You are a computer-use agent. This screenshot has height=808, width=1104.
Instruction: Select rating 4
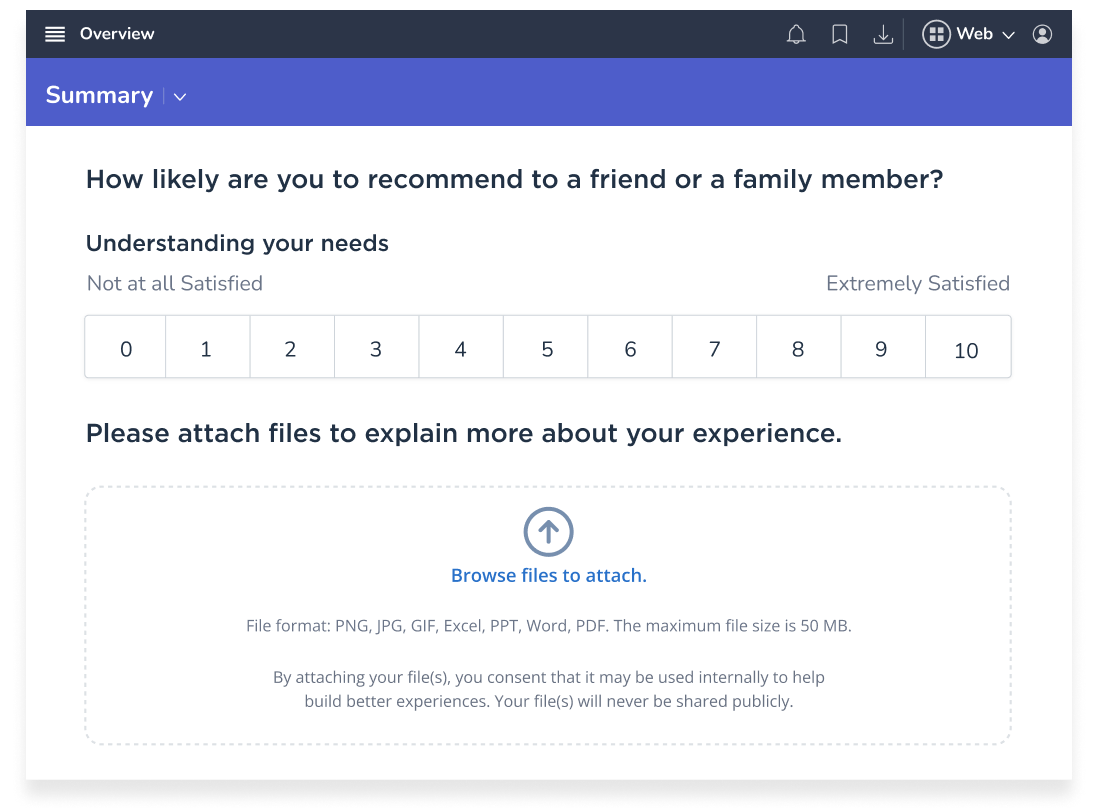[x=461, y=347]
